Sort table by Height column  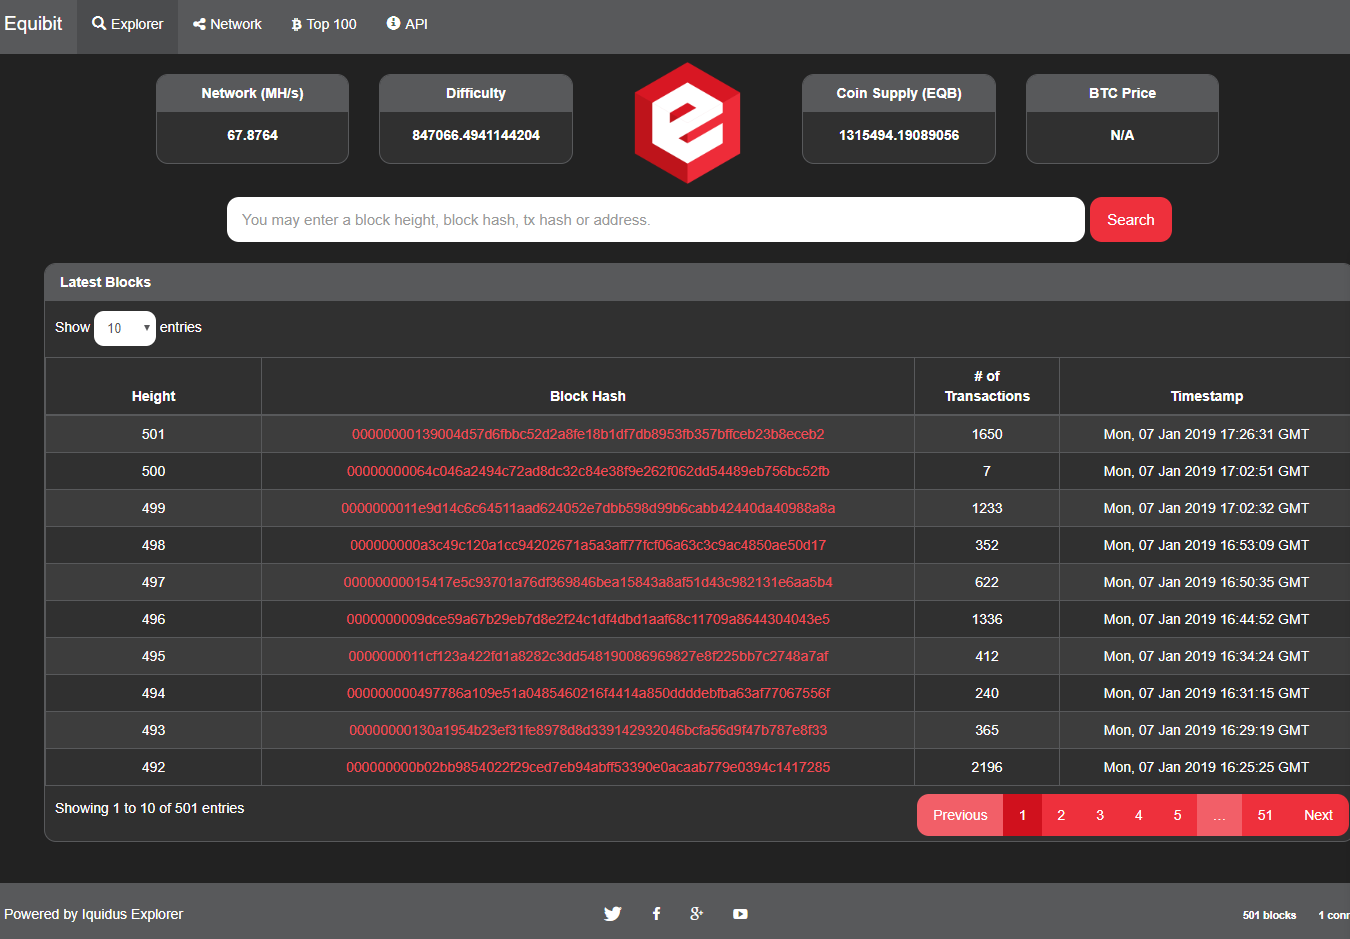click(x=153, y=386)
